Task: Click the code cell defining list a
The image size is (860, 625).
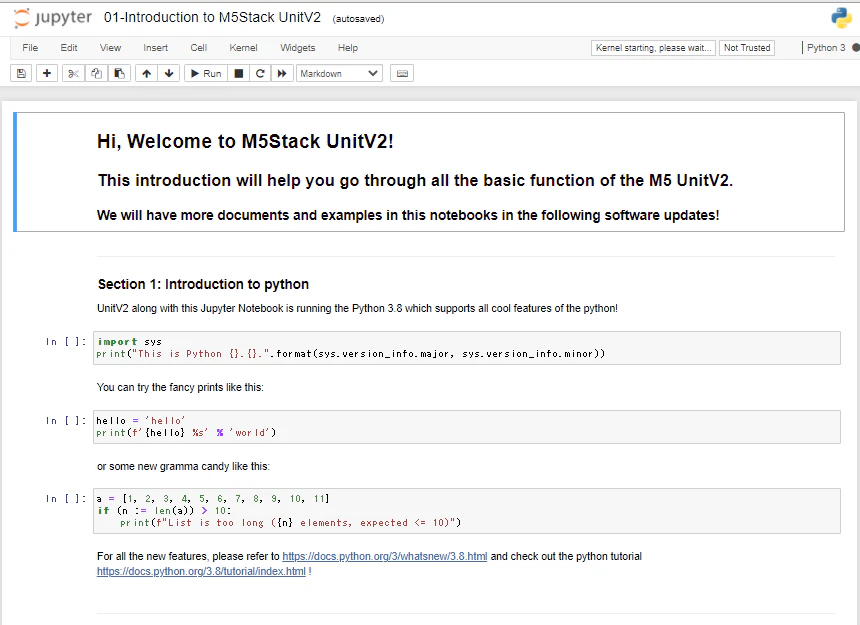Action: coord(467,510)
